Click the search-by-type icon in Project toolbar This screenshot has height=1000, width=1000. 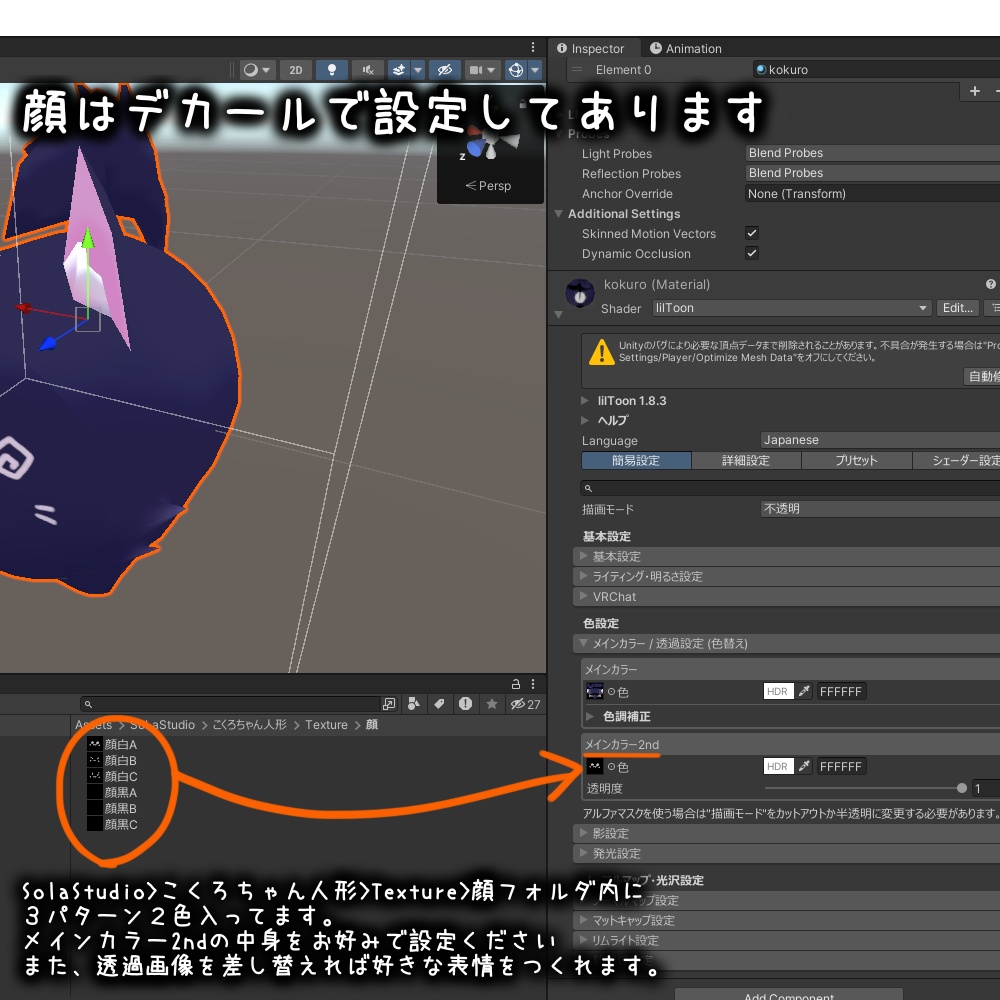tap(414, 703)
